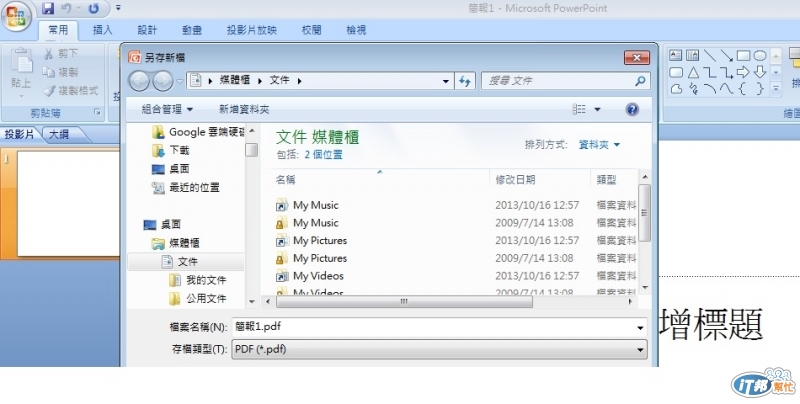This screenshot has width=800, height=404.
Task: Switch to the 大綱 pane tab
Action: [x=60, y=135]
